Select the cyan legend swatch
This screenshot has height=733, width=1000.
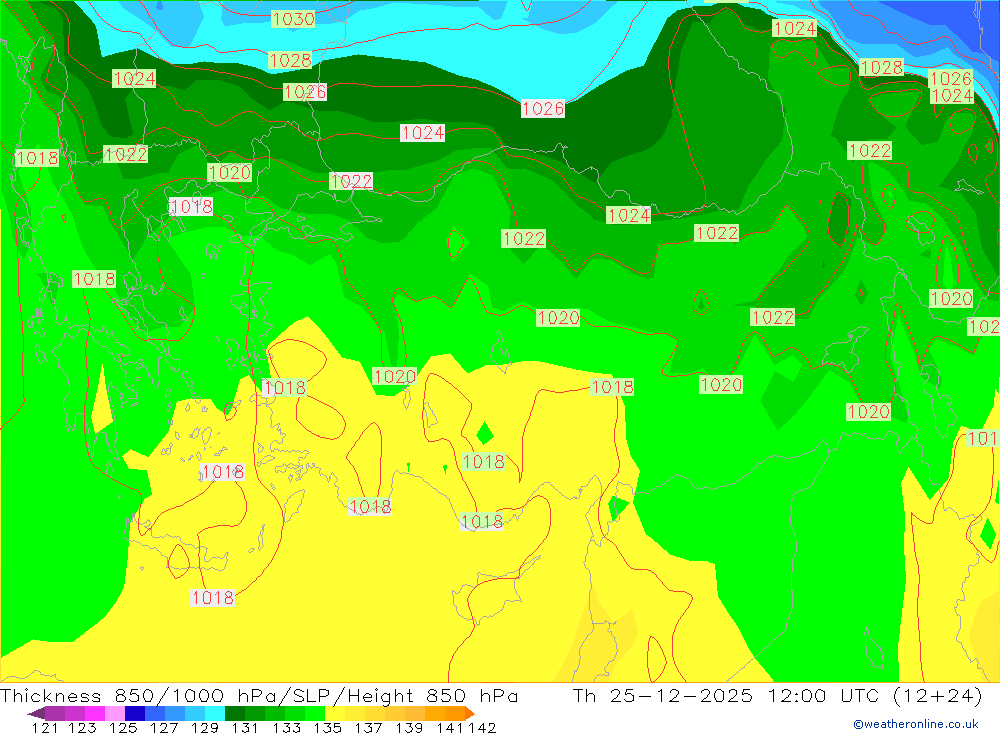pyautogui.click(x=215, y=713)
